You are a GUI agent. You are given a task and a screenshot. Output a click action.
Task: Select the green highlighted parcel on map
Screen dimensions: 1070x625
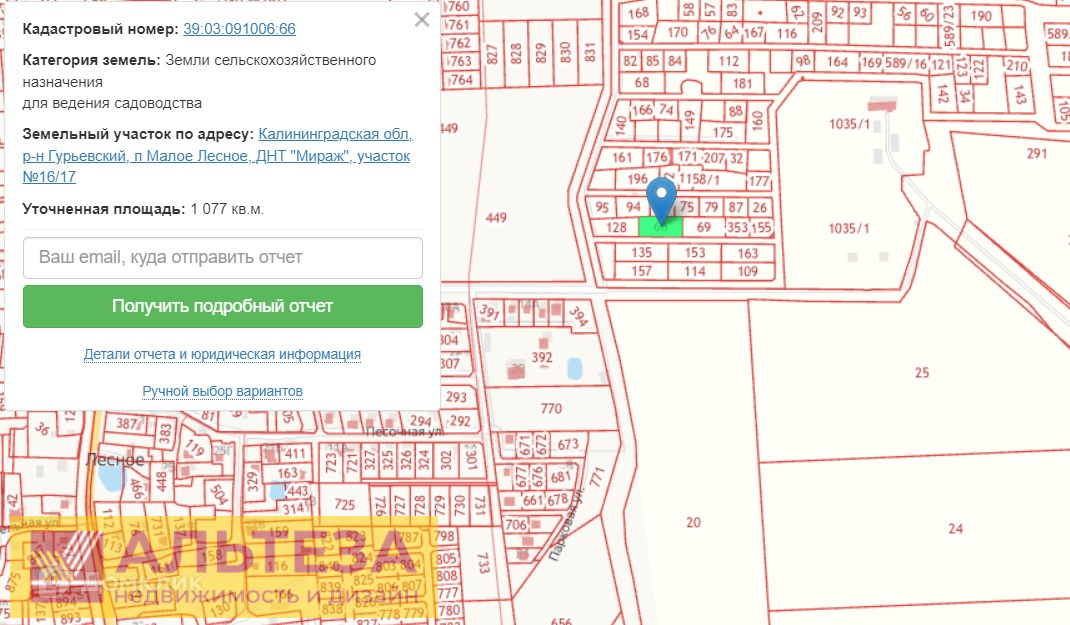pos(661,227)
